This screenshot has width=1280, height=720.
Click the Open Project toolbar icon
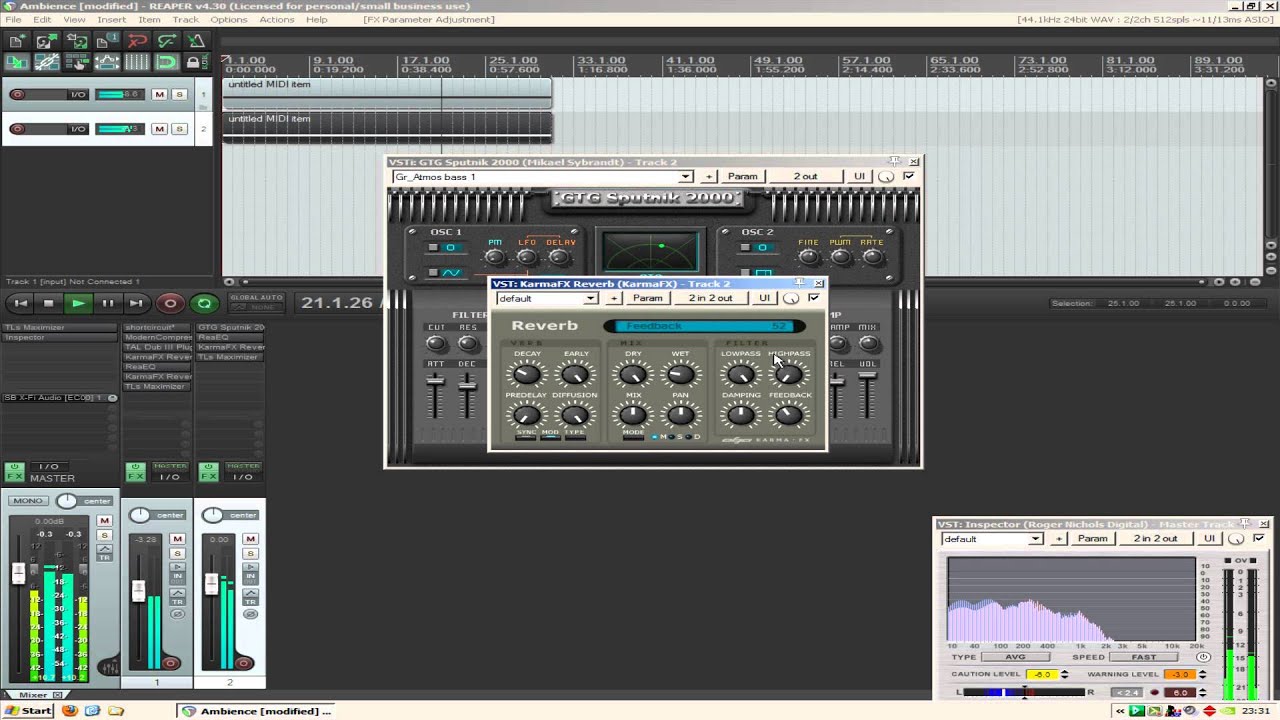click(45, 41)
